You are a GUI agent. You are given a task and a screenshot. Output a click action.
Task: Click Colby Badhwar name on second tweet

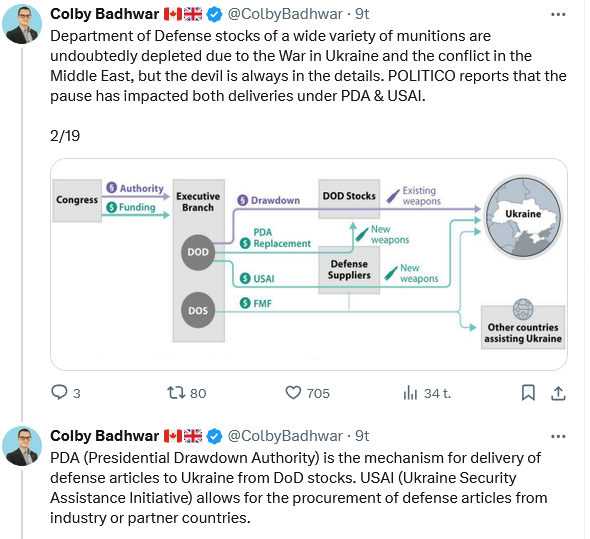pos(105,436)
